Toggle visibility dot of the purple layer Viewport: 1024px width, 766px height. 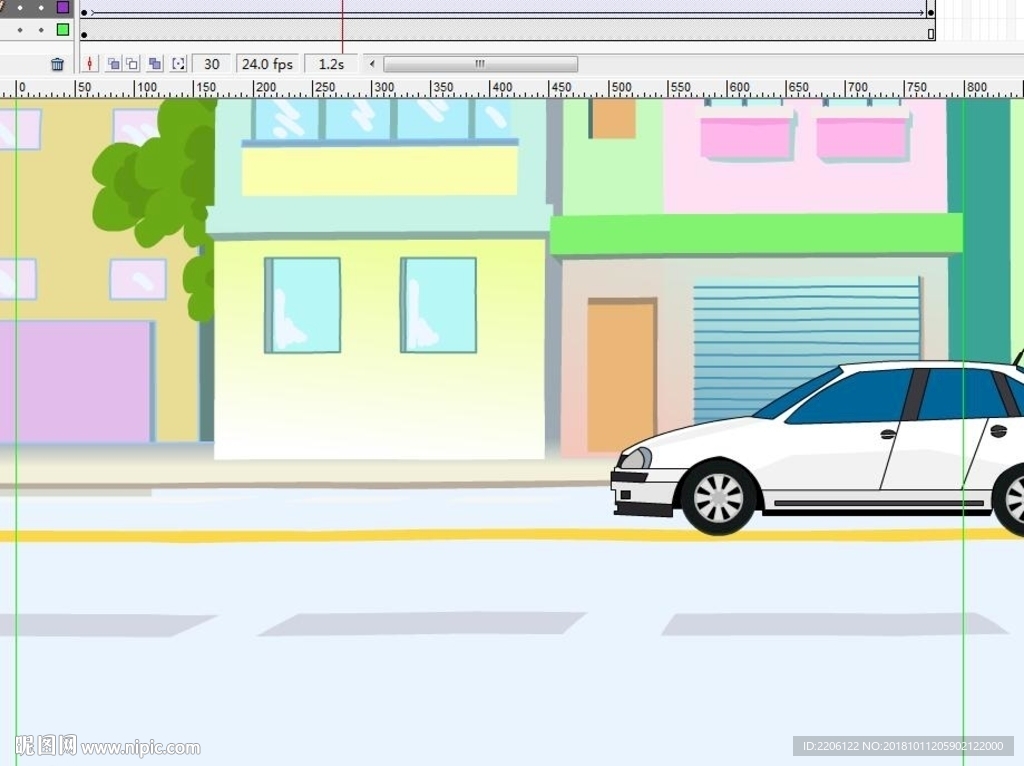pos(20,7)
